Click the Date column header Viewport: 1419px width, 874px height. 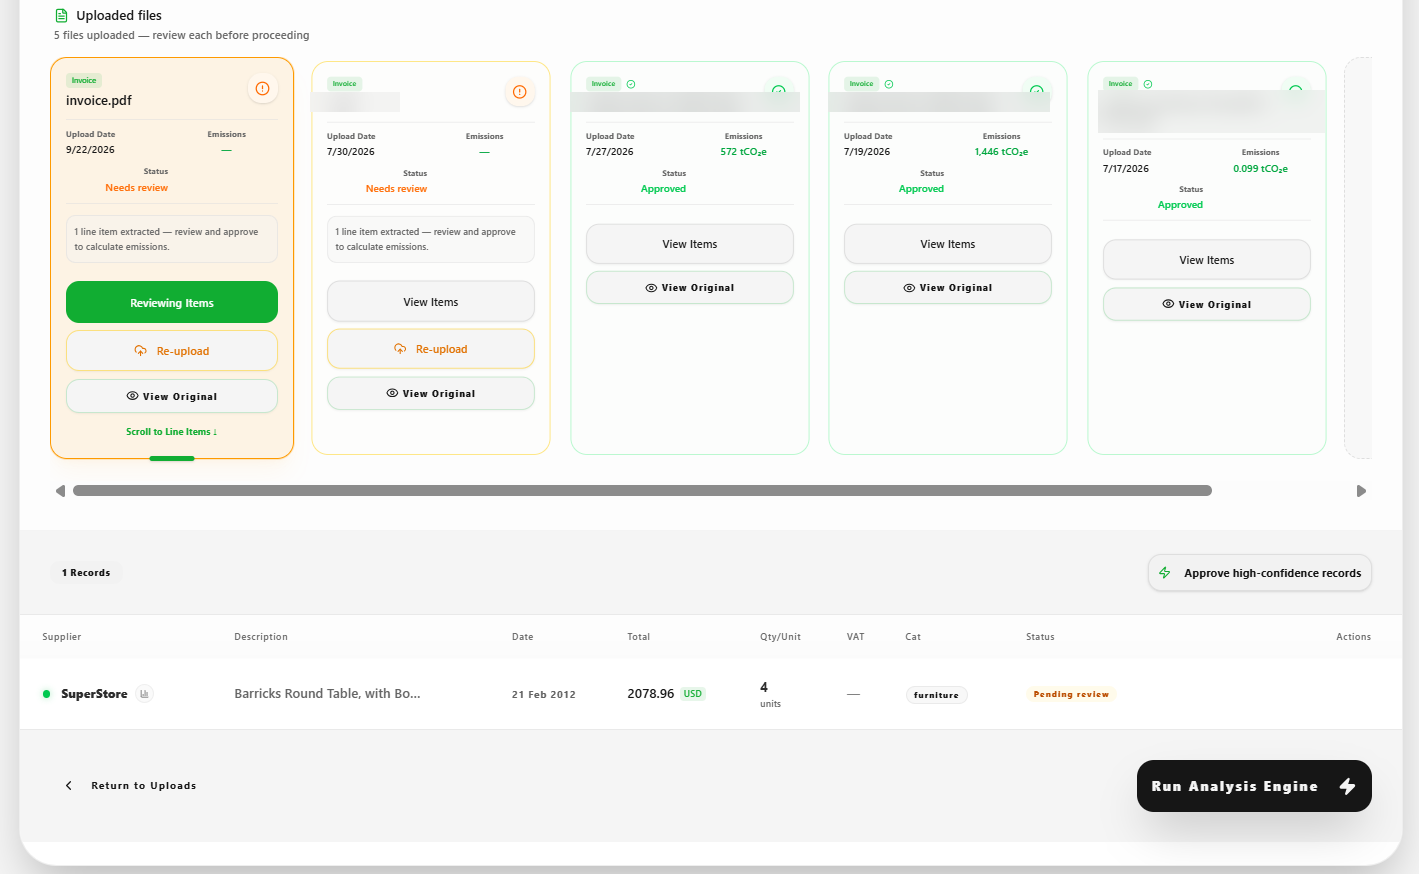click(x=523, y=637)
